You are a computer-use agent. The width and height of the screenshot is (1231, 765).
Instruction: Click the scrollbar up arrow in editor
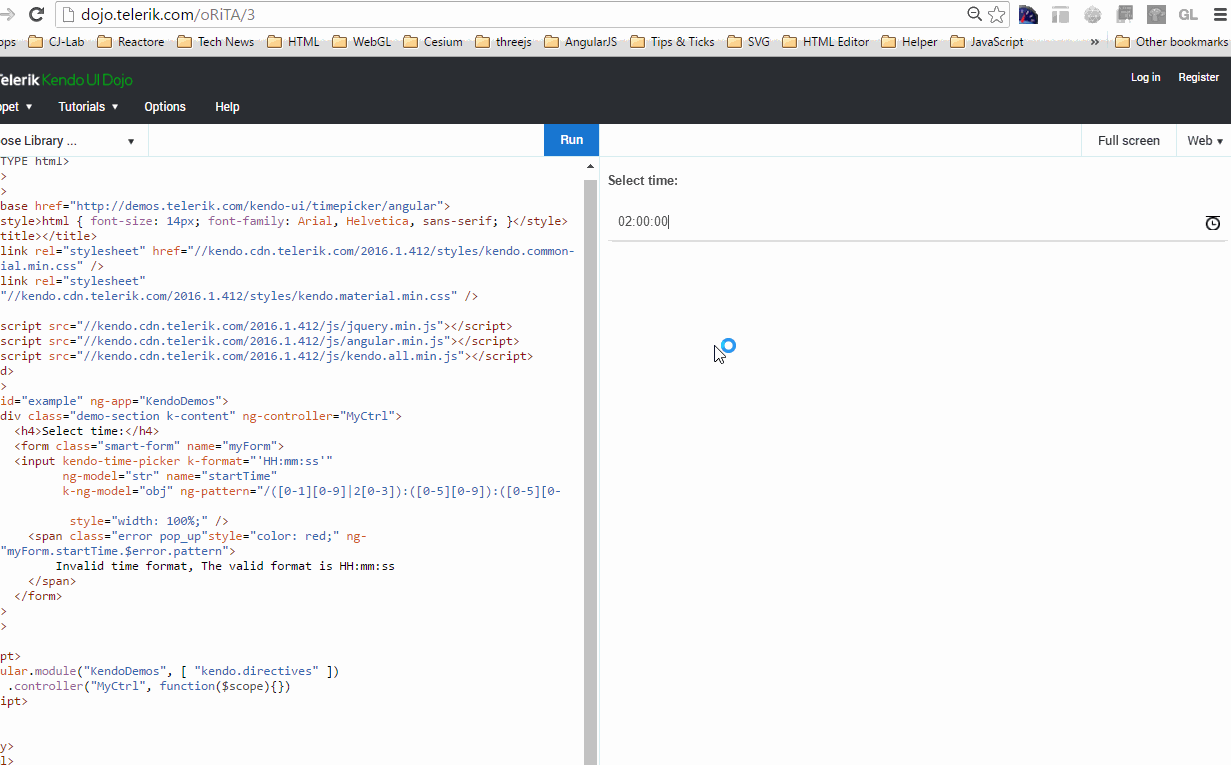tap(590, 166)
